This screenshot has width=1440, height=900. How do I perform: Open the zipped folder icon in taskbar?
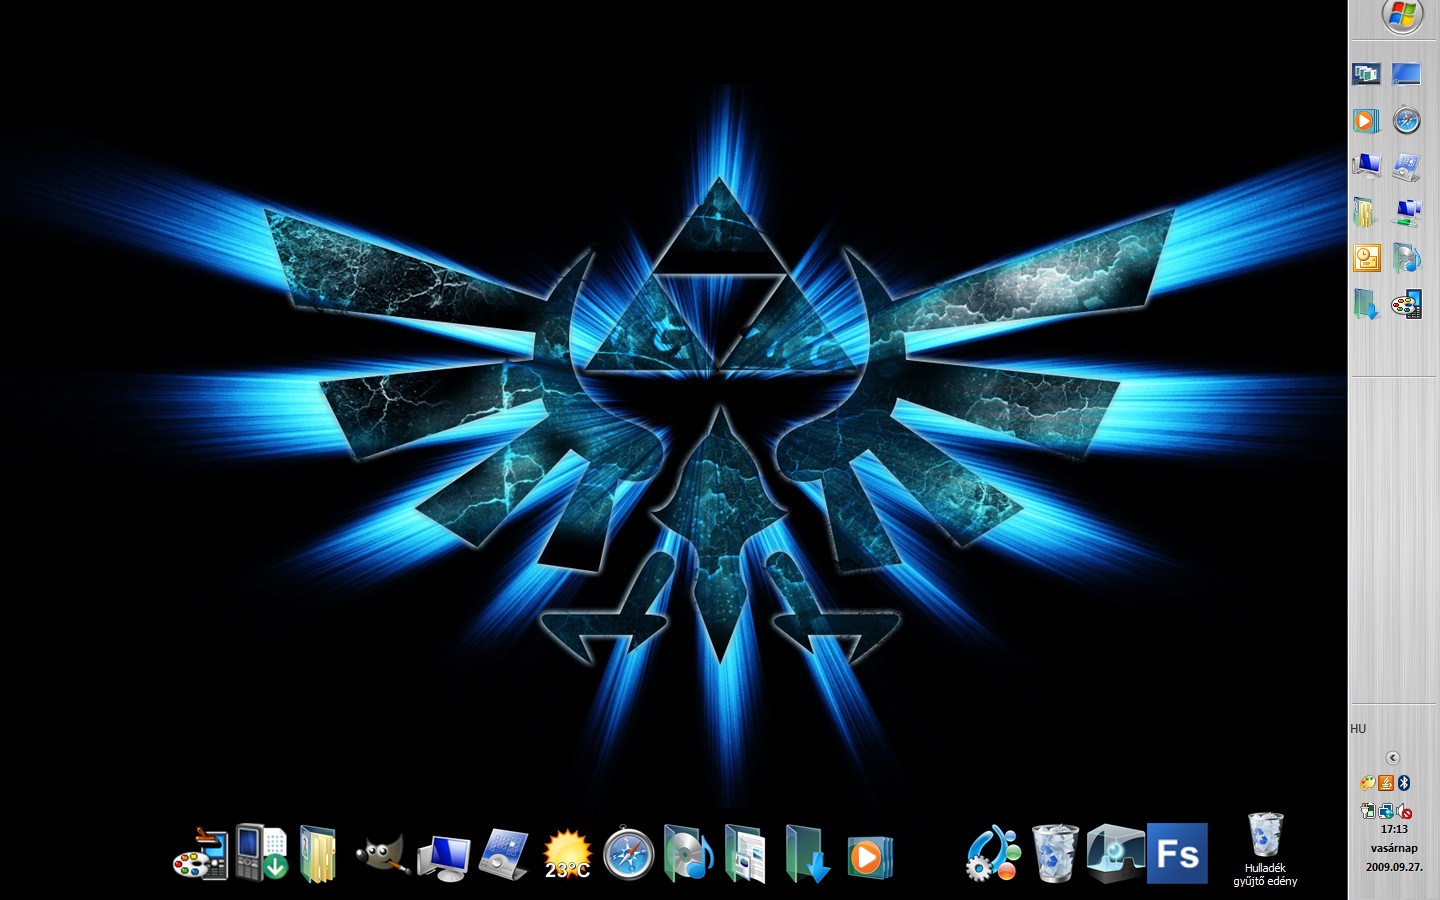[1364, 212]
